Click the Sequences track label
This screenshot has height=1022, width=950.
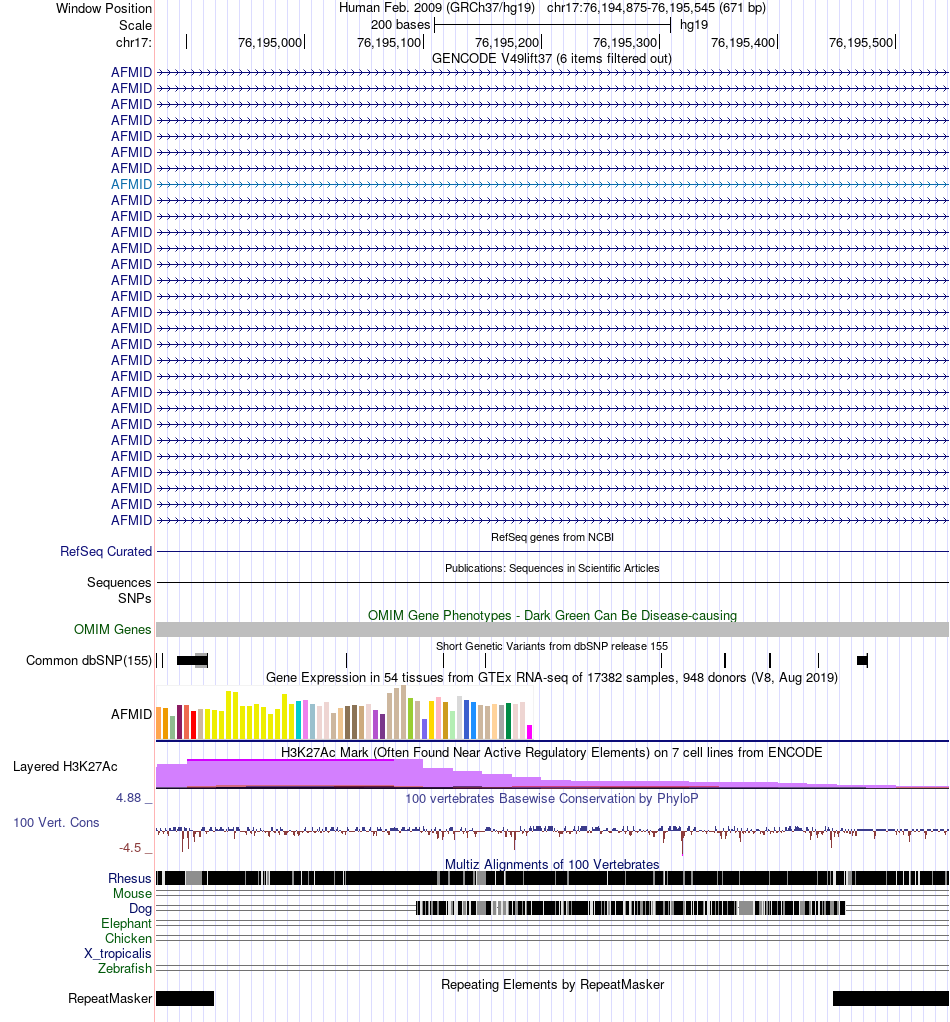[x=119, y=582]
